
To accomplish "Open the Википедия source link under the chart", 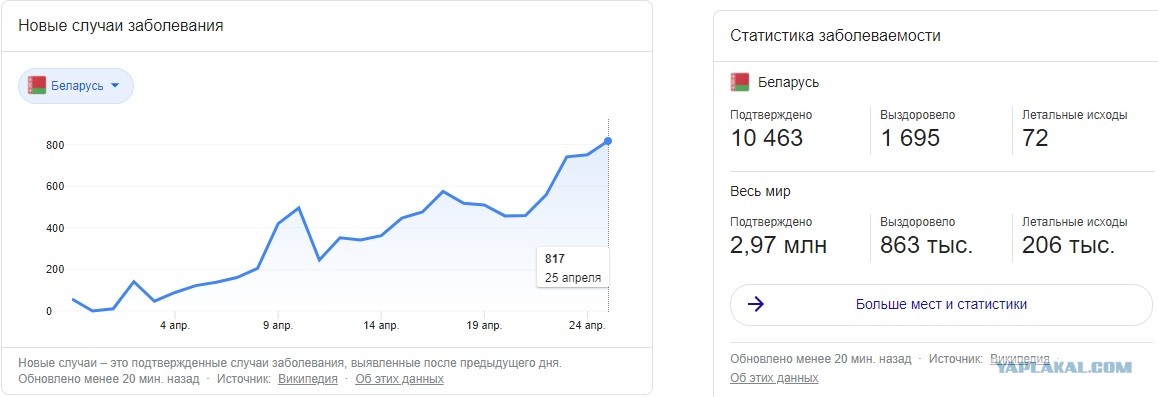I will click(307, 379).
